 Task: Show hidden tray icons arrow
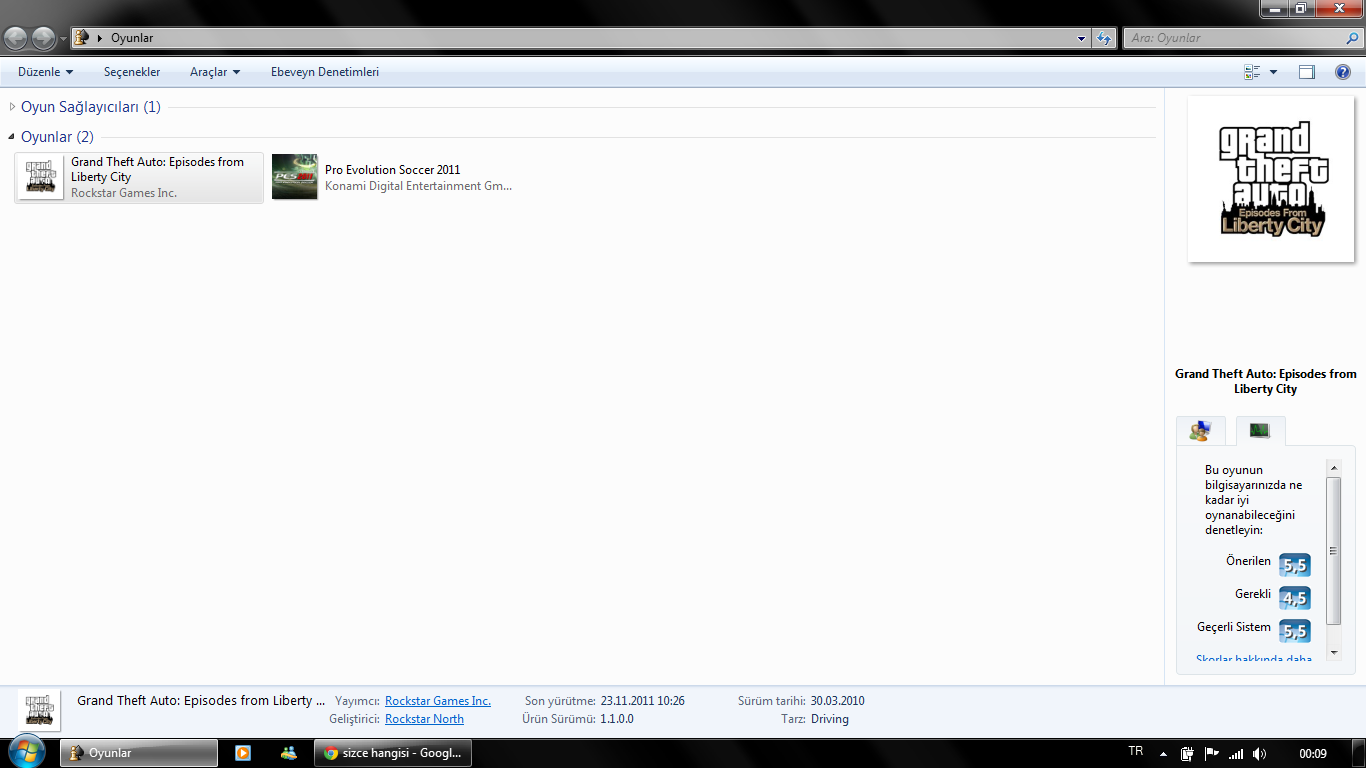(x=1163, y=754)
